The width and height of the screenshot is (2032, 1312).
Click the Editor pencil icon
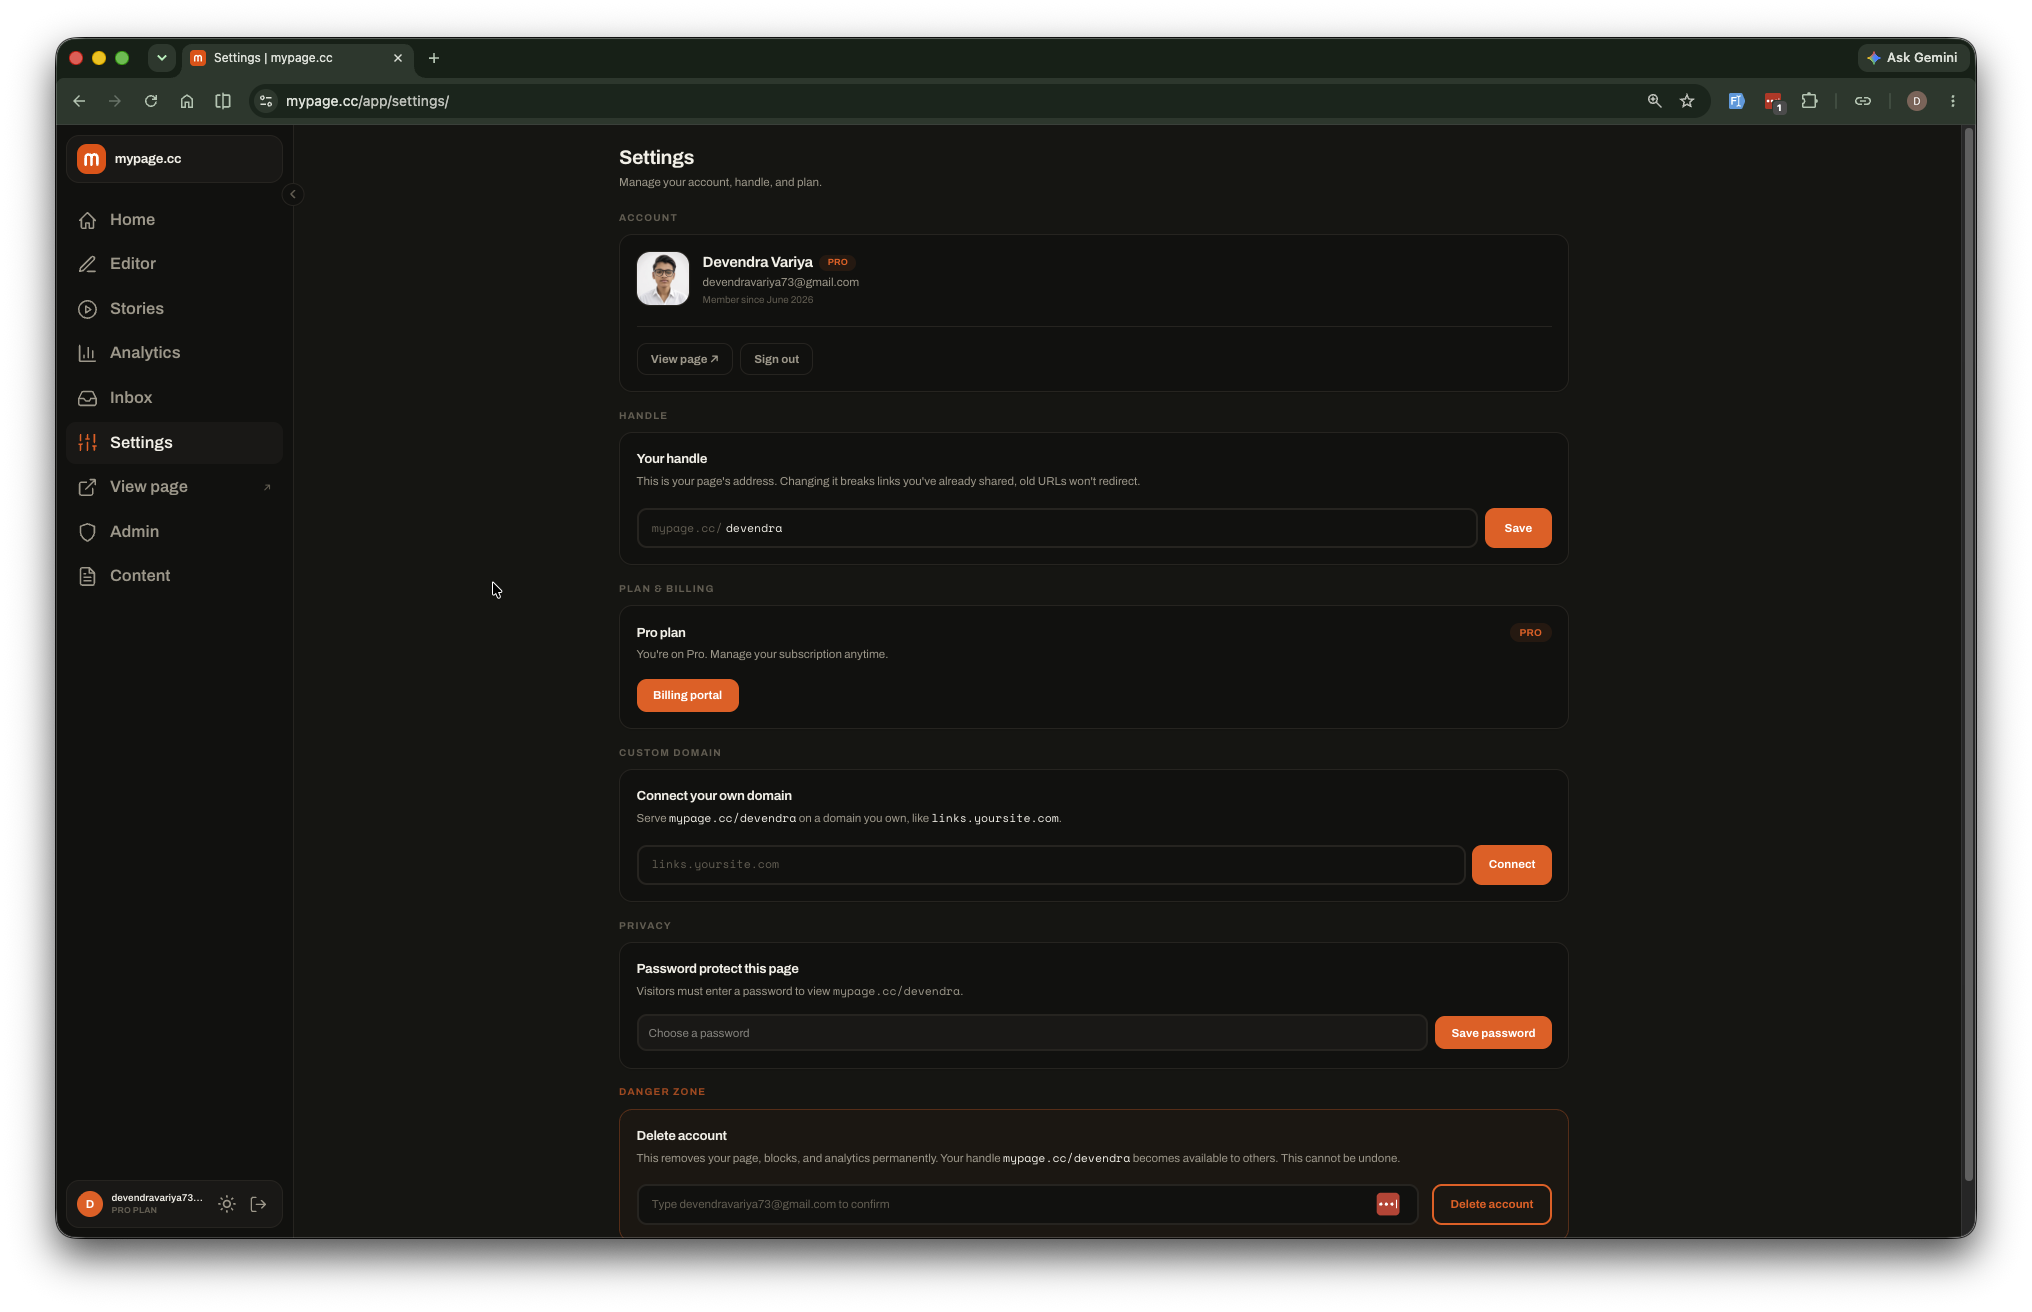coord(88,264)
